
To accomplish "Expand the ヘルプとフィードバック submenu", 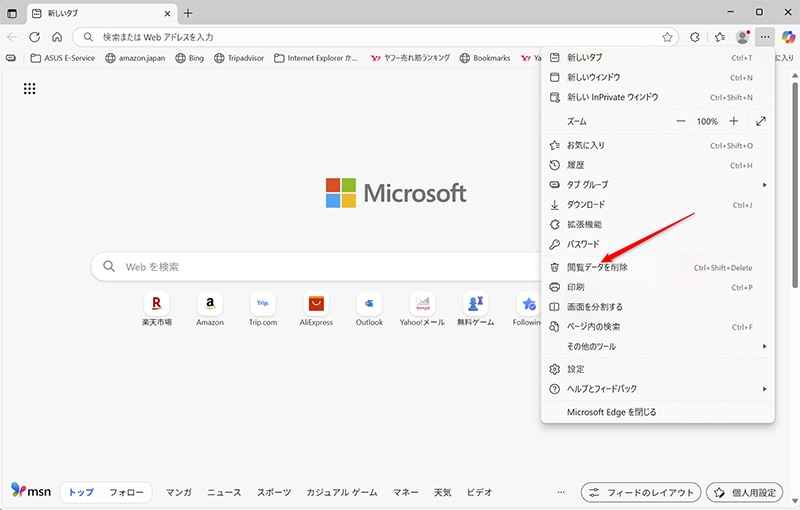I will 657,389.
